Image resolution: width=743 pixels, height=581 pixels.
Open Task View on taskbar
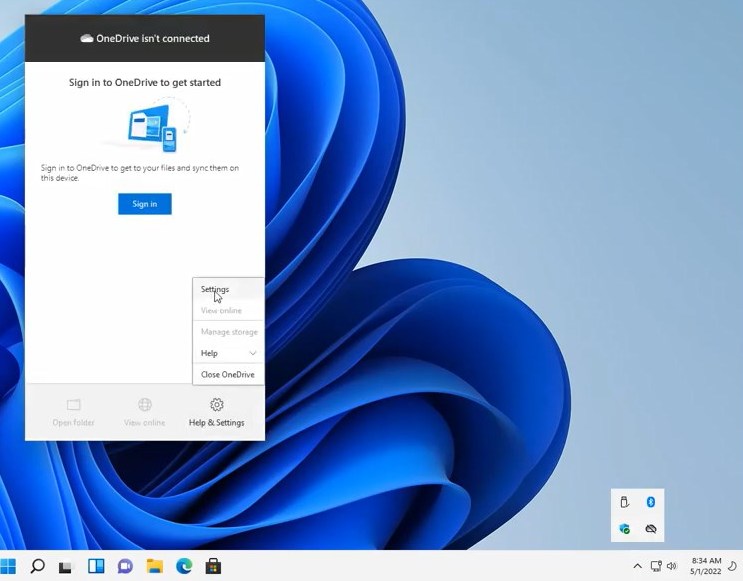pyautogui.click(x=65, y=566)
